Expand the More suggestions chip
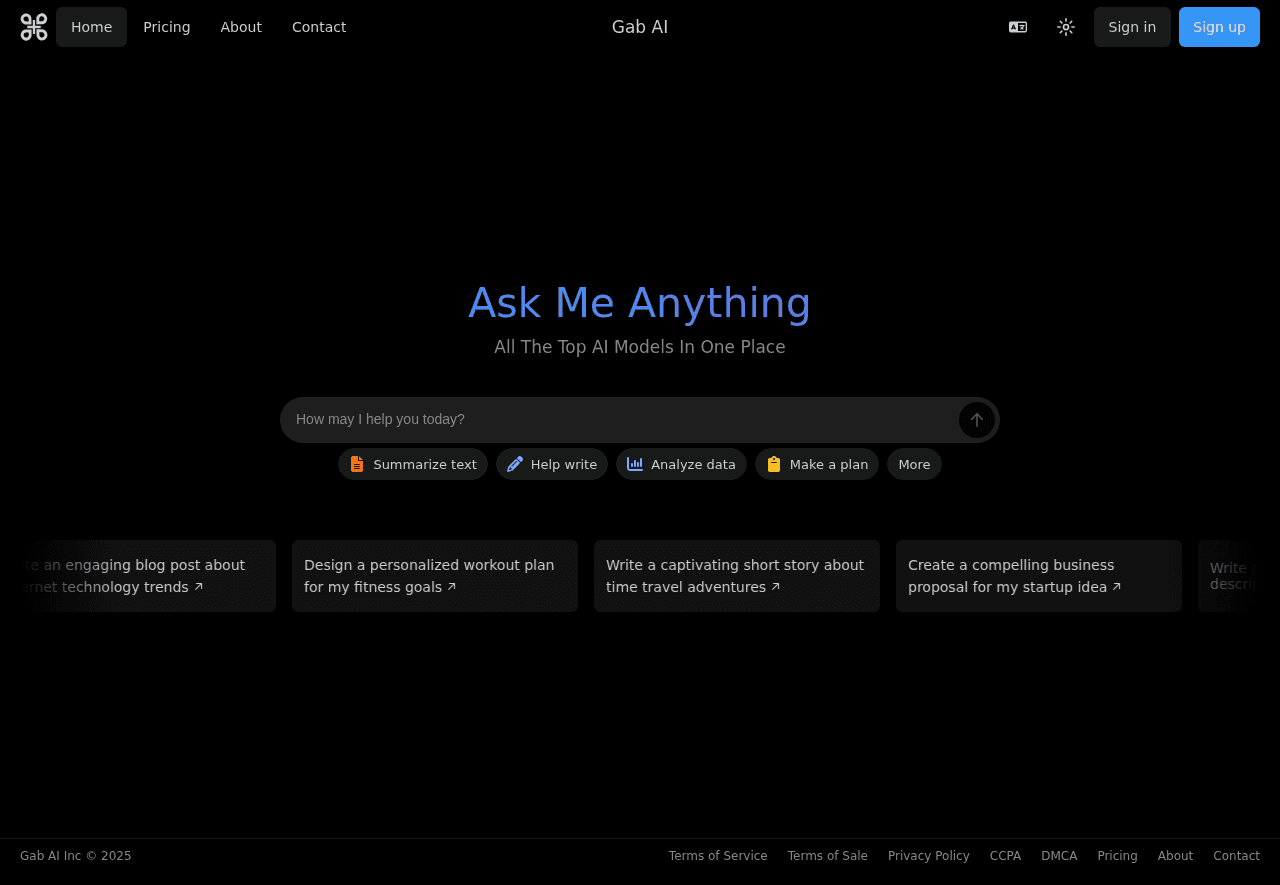This screenshot has width=1280, height=885. click(914, 464)
